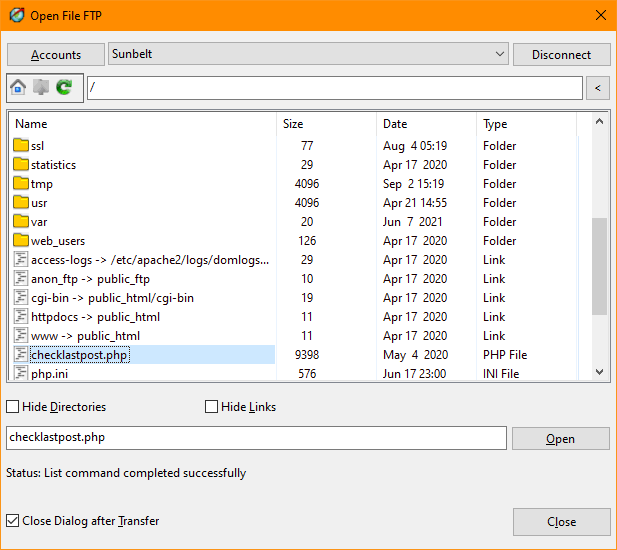Click the file list scroll up arrow

click(599, 122)
